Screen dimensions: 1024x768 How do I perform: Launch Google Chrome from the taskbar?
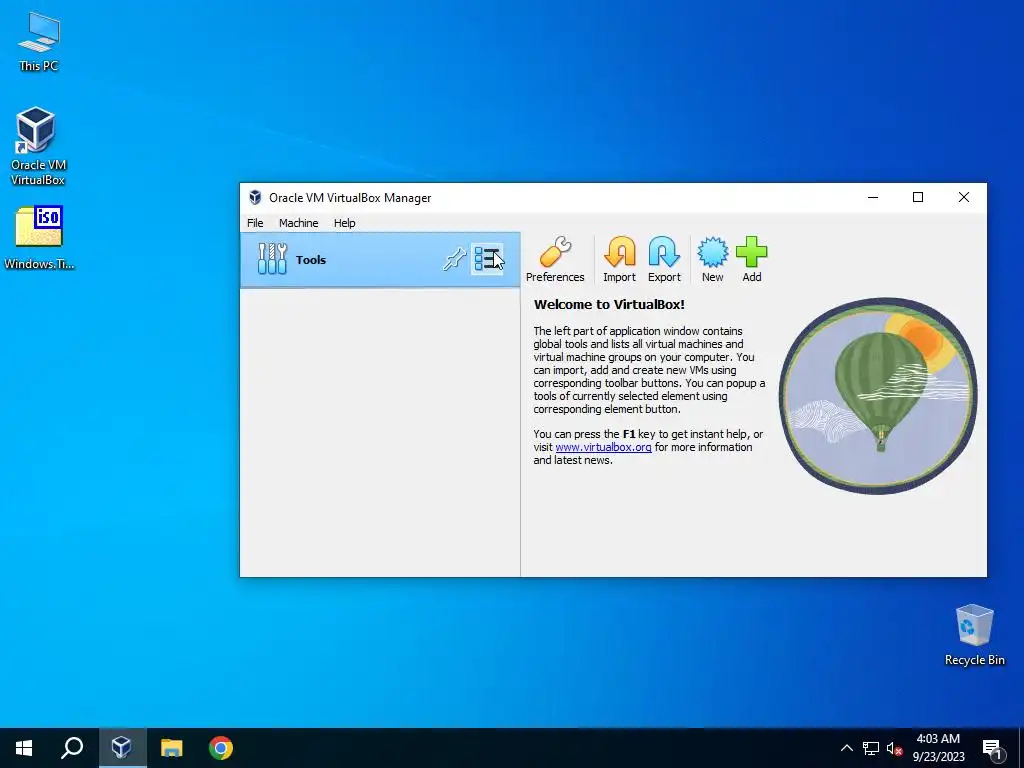(221, 748)
